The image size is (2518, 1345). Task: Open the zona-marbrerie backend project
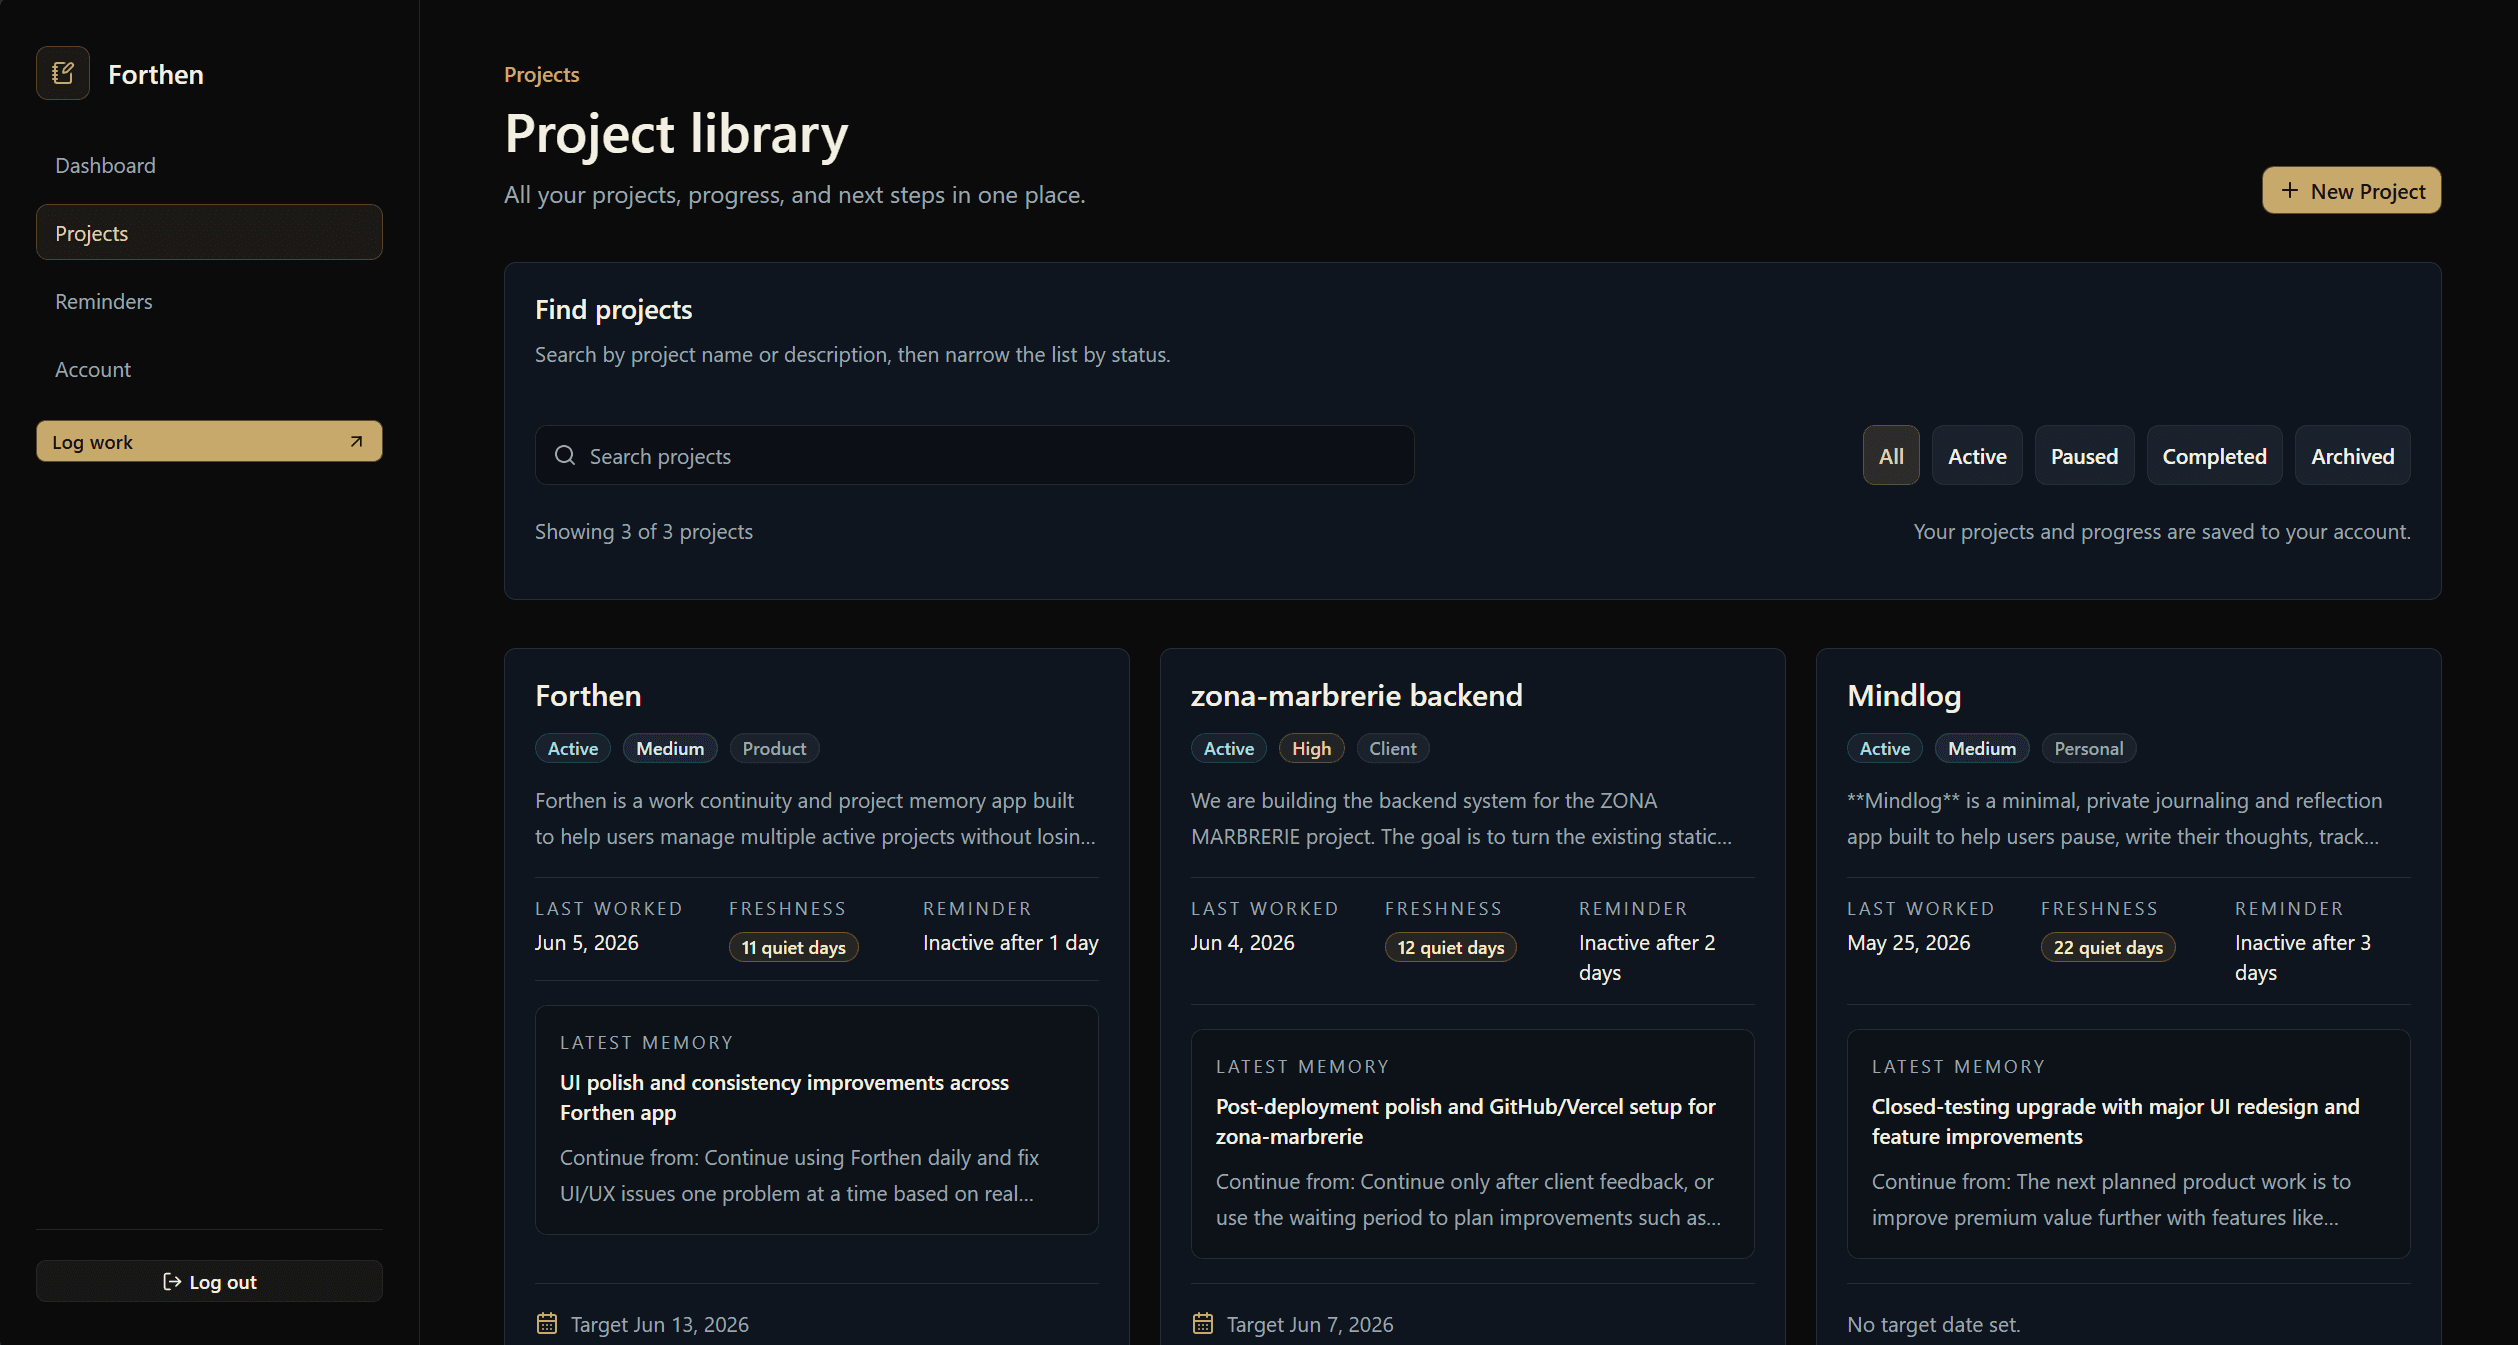(1356, 695)
